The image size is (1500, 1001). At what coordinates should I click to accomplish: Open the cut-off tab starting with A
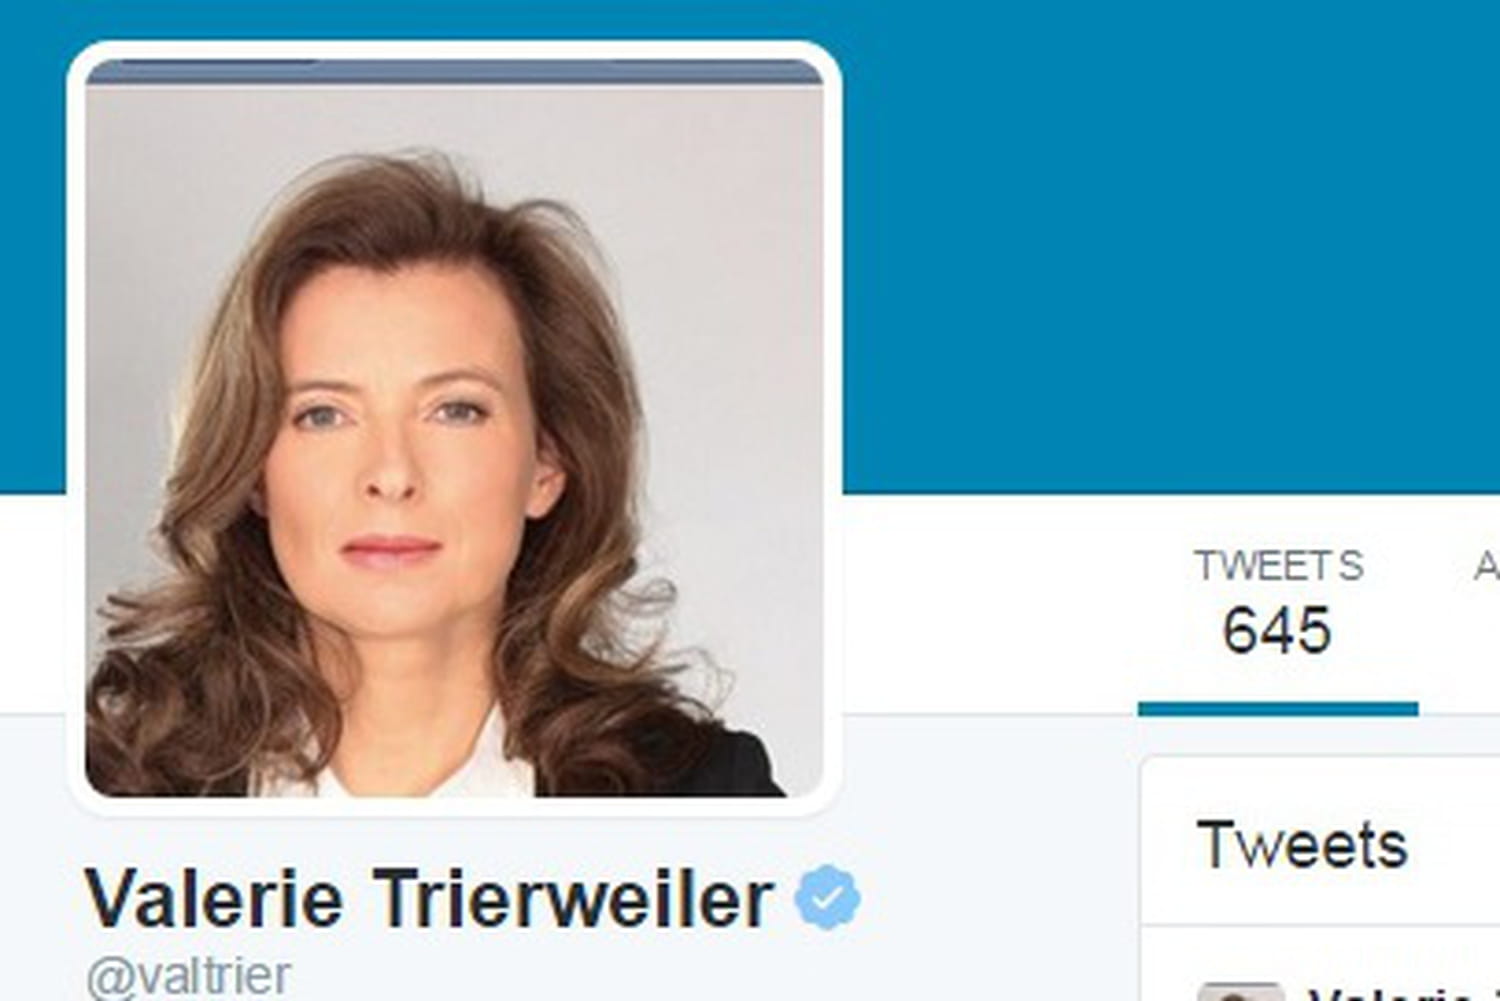1486,567
